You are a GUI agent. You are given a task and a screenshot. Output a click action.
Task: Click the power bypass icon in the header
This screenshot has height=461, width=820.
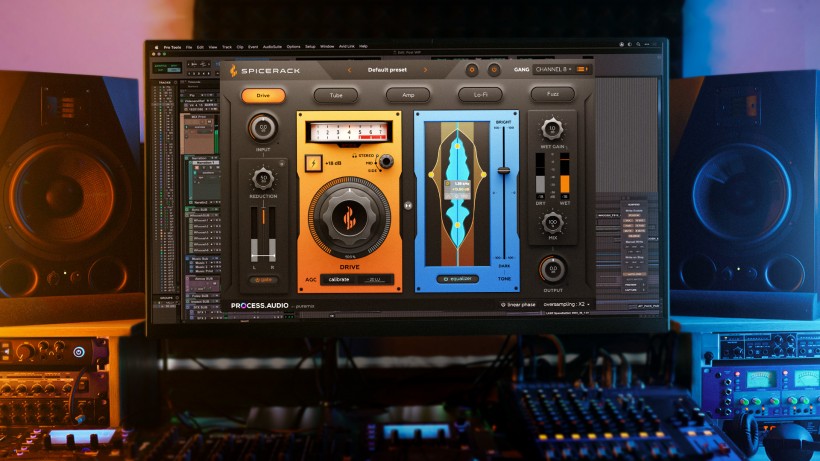pos(494,70)
